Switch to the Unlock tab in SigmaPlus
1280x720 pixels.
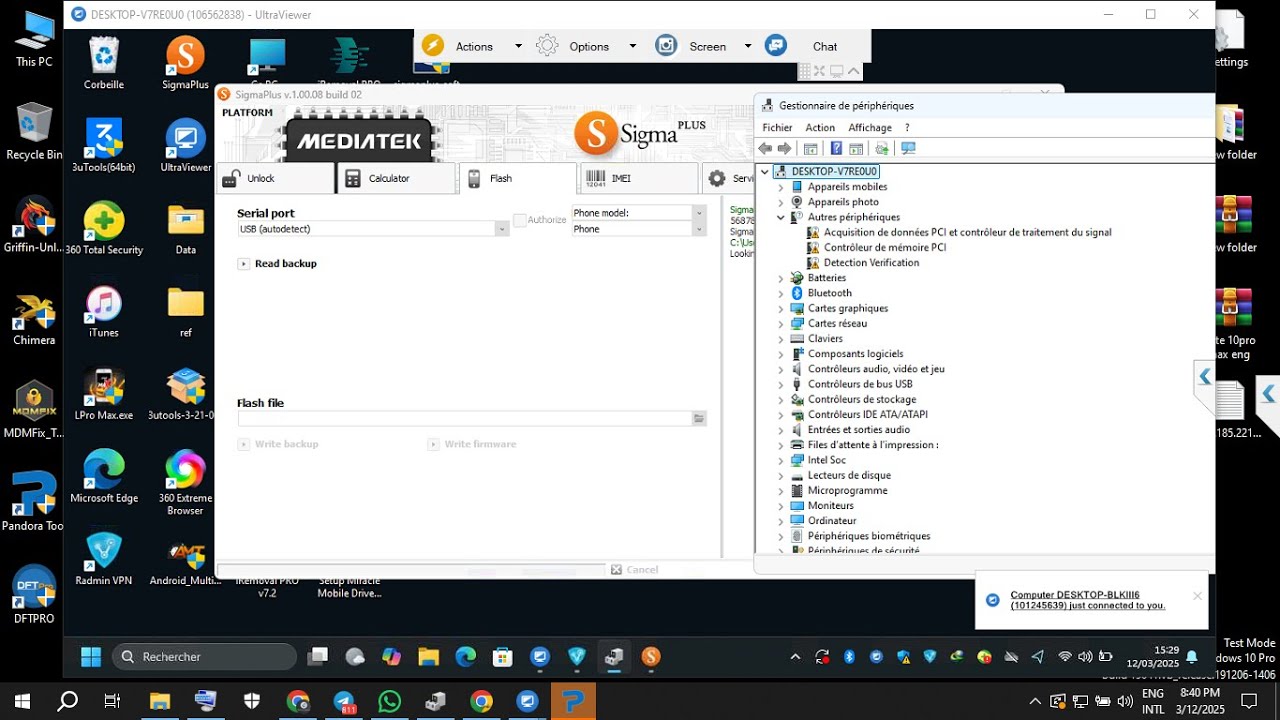click(x=275, y=178)
